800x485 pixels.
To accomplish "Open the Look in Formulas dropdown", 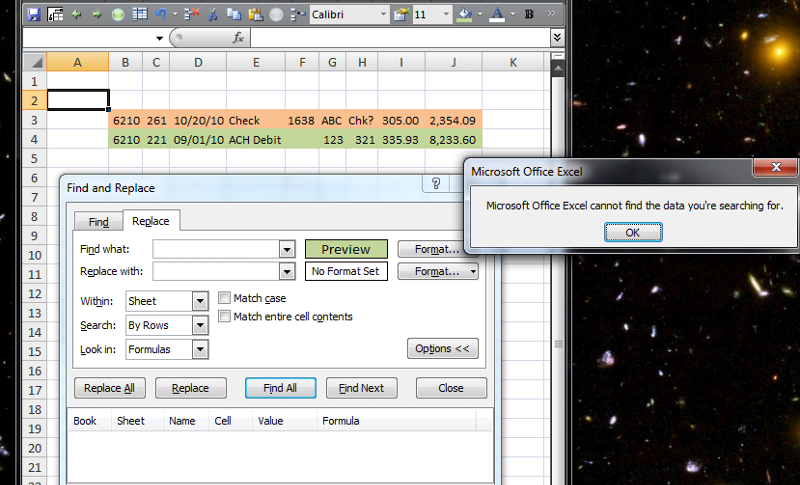I will (x=200, y=349).
